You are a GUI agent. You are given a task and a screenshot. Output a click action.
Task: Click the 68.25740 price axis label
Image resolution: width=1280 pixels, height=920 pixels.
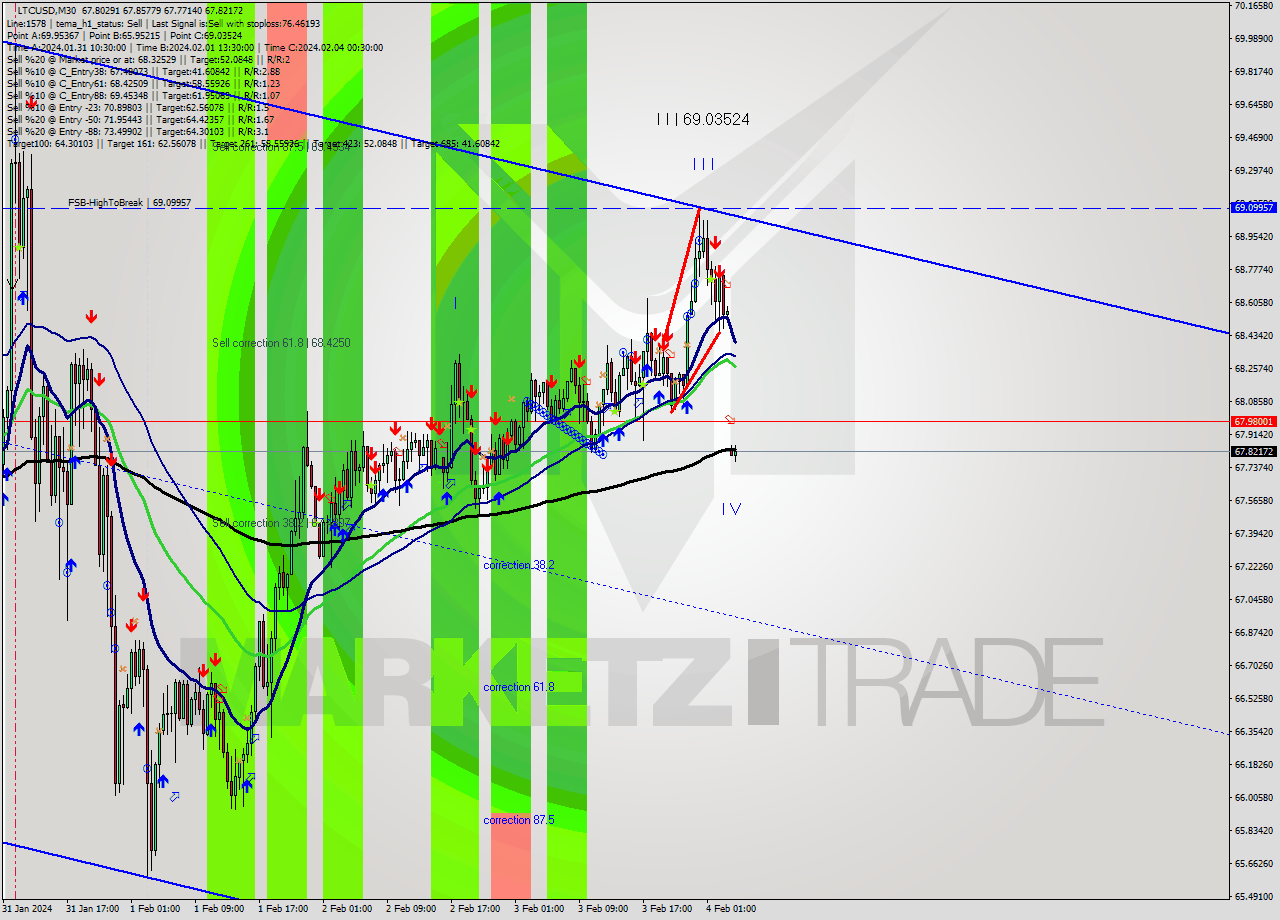[x=1254, y=369]
